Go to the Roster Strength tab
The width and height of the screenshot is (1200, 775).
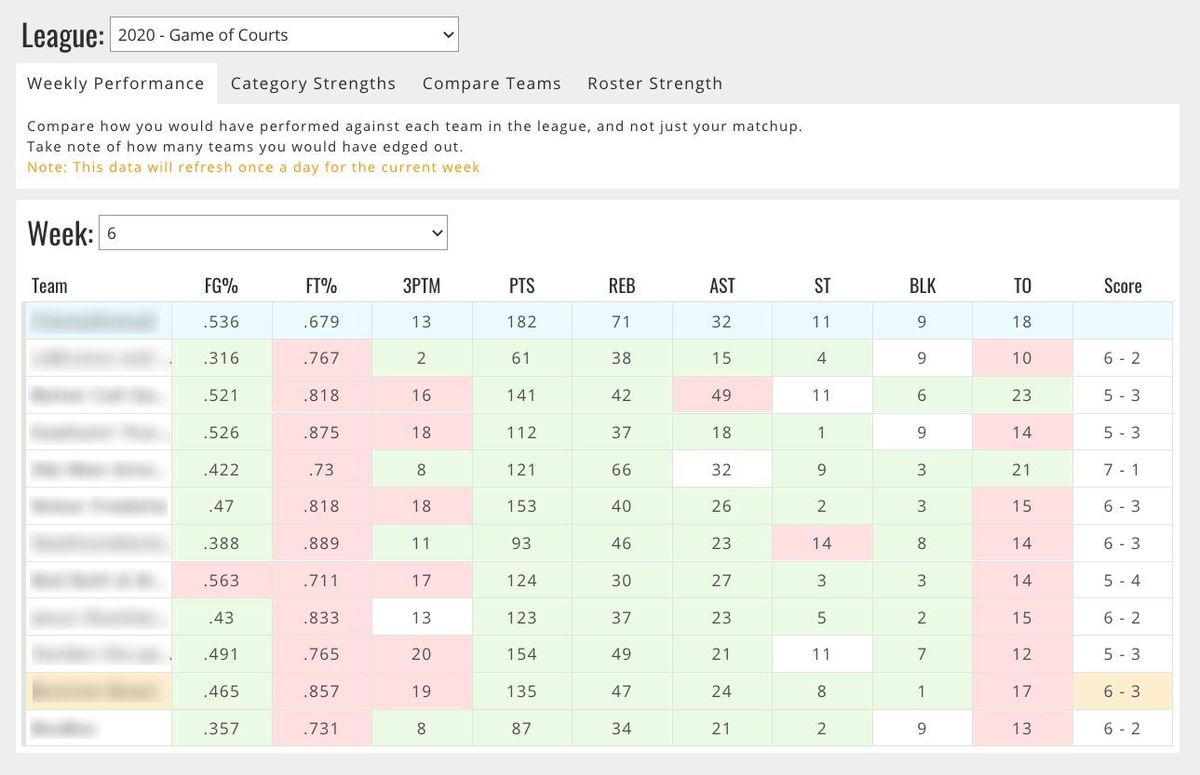tap(654, 84)
